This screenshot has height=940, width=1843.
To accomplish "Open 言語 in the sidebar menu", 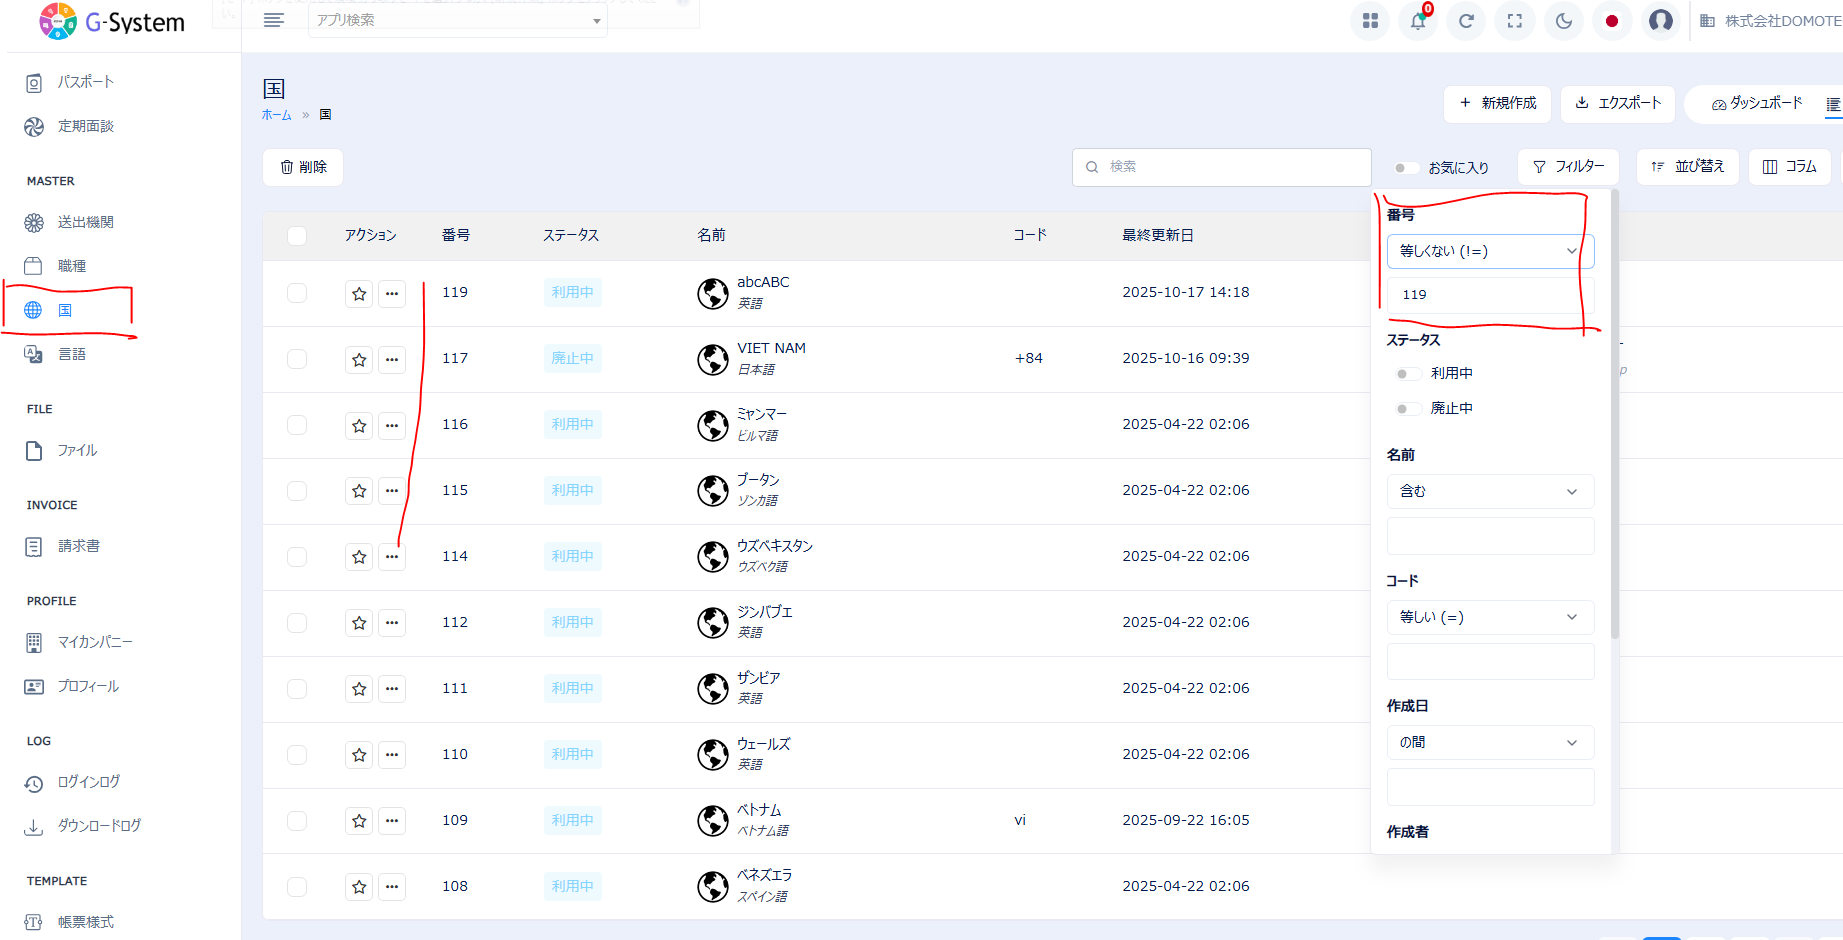I will (x=71, y=354).
